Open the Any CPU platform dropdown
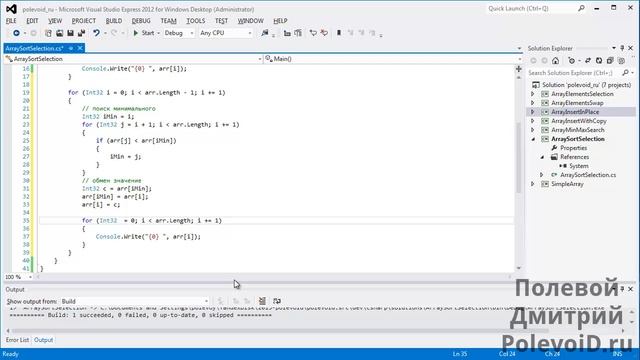The image size is (640, 360). pos(226,33)
